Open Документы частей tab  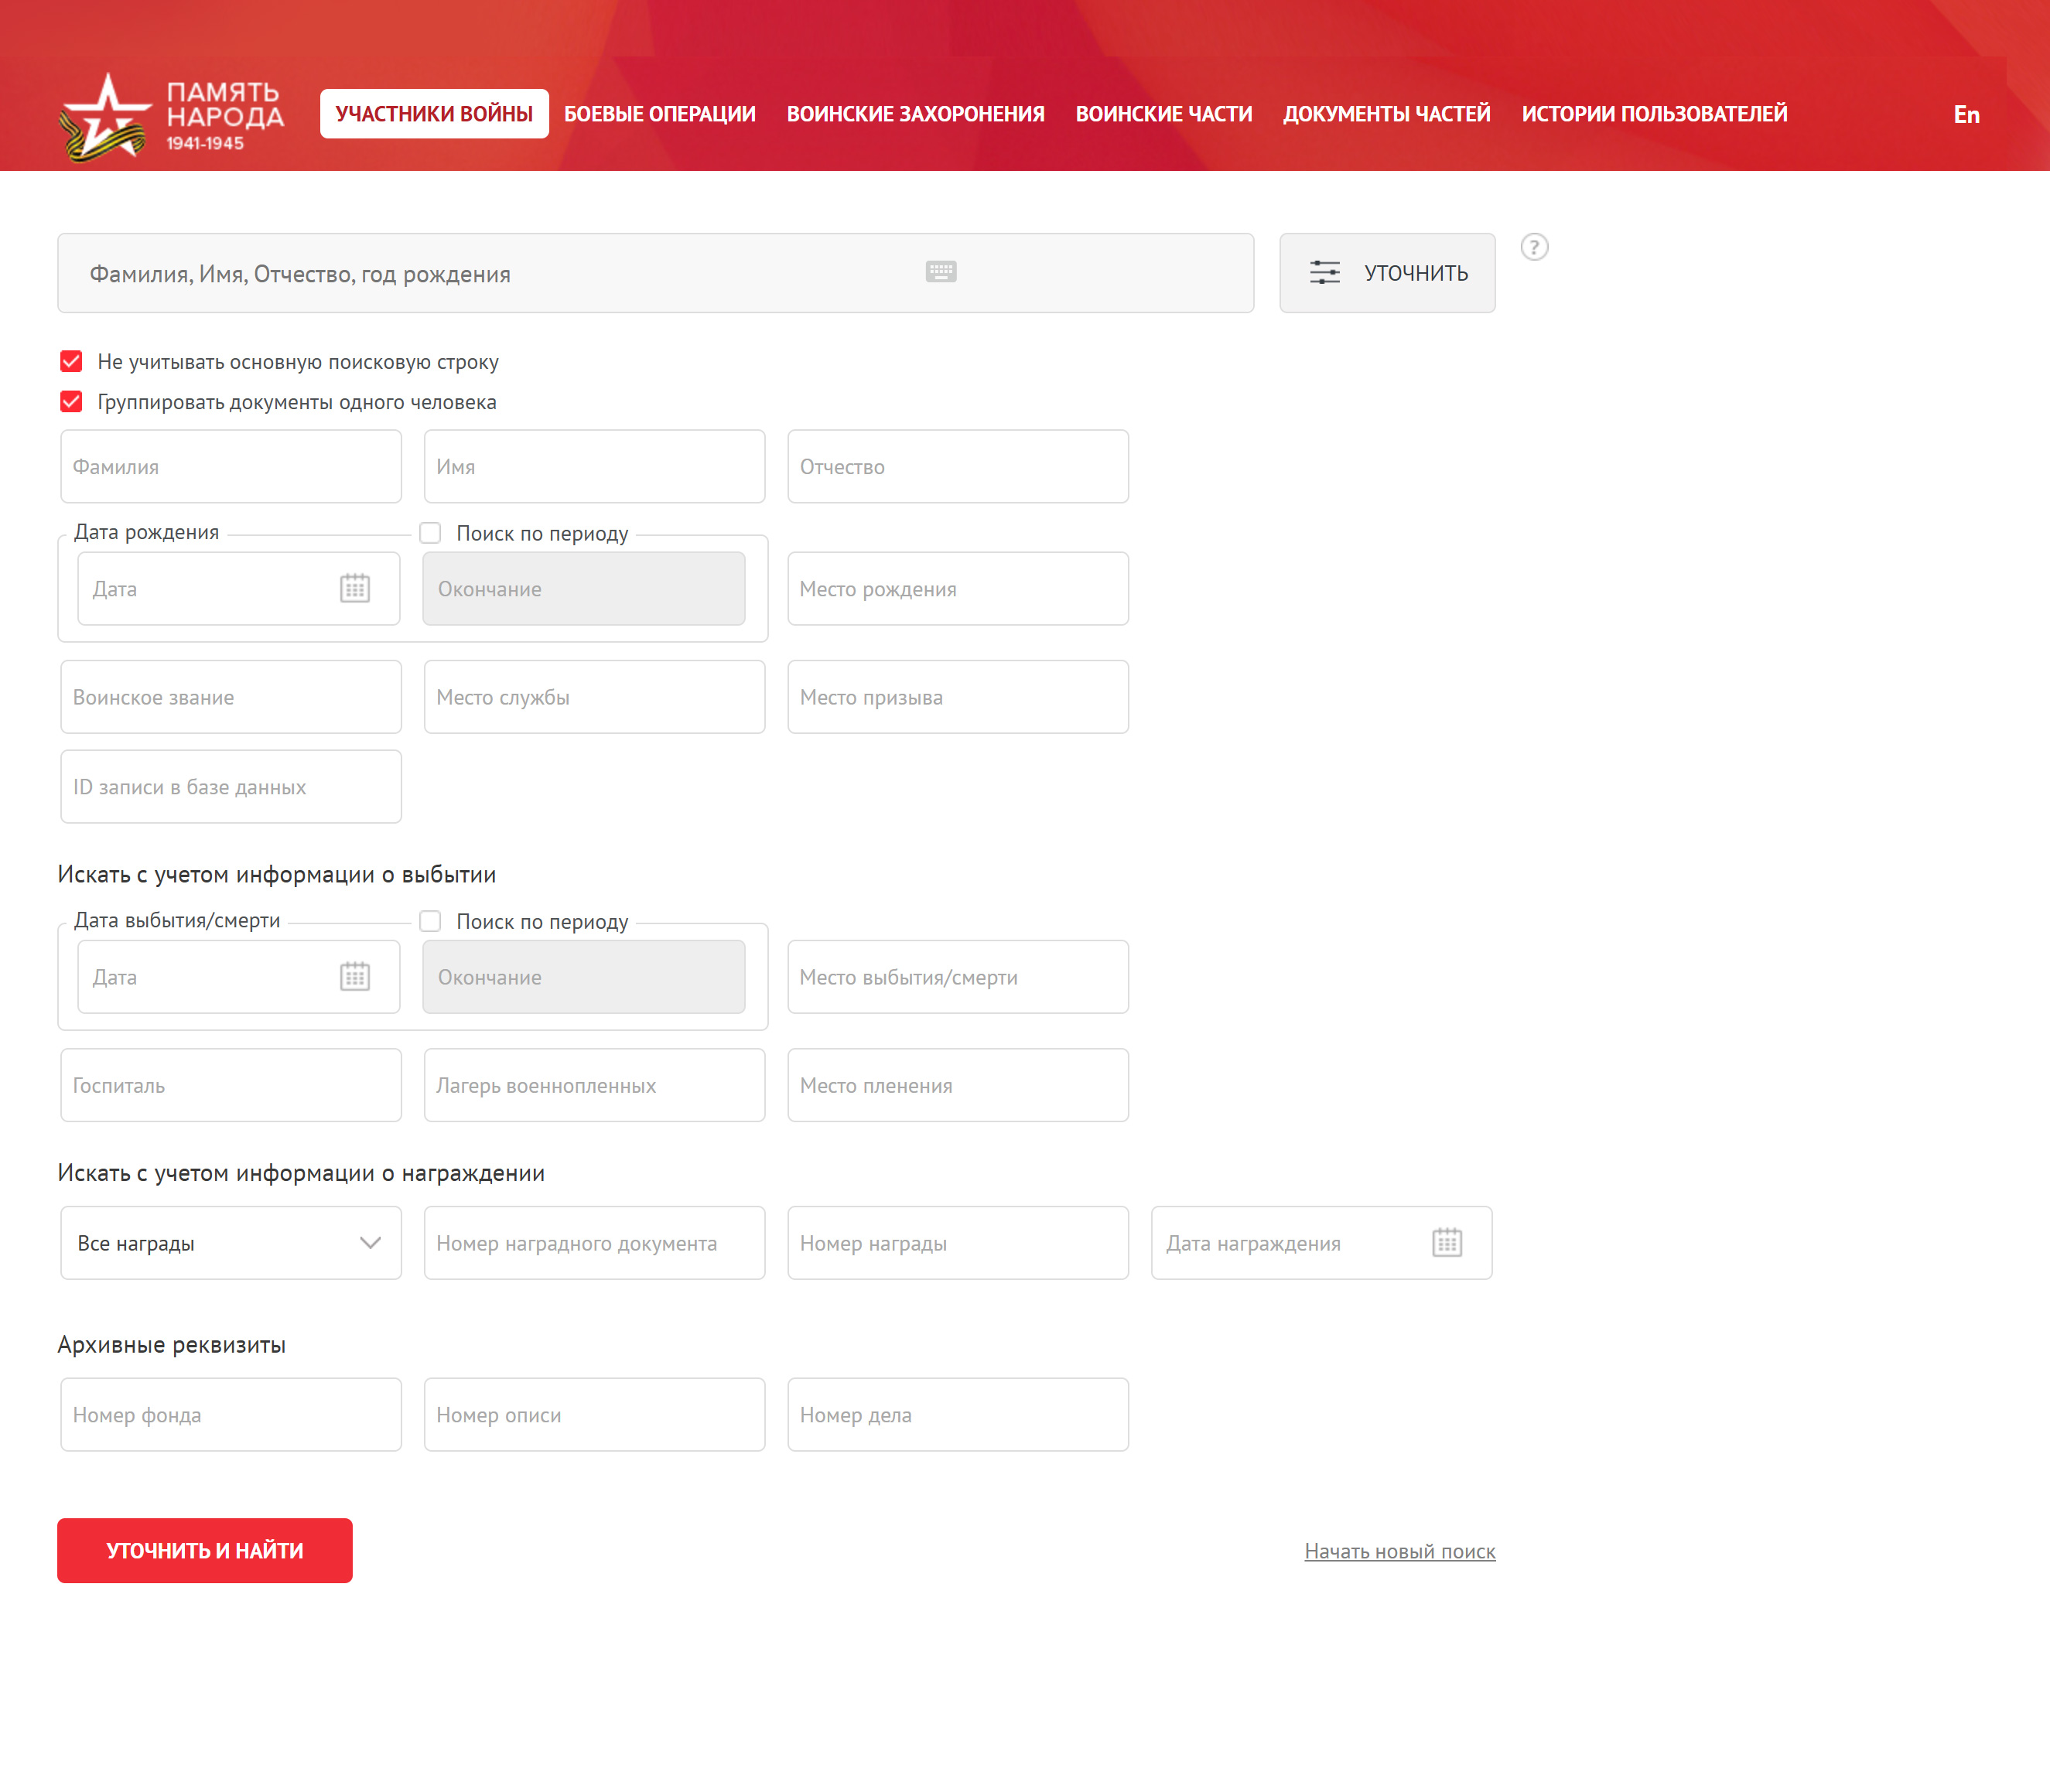(x=1386, y=114)
